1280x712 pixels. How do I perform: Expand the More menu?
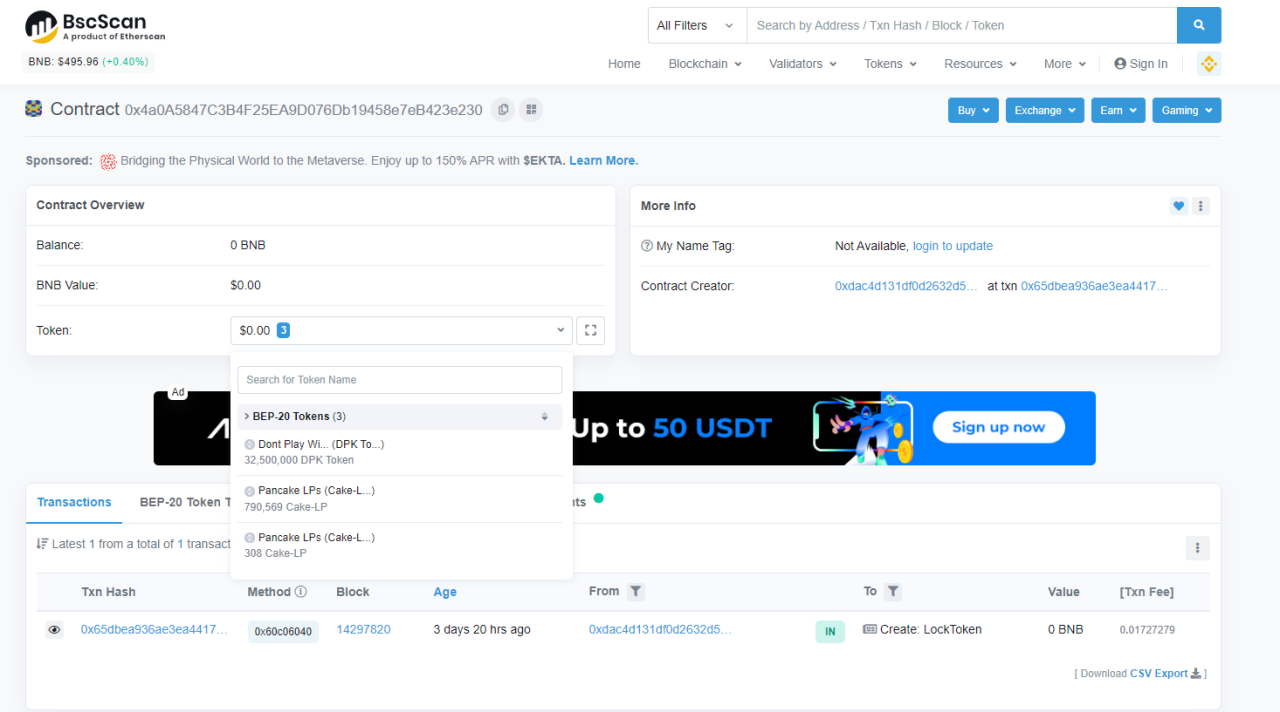click(1065, 64)
